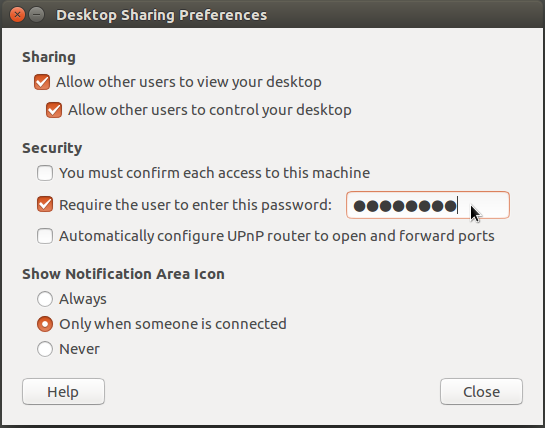The width and height of the screenshot is (545, 428).
Task: Select the Never radio button
Action: pyautogui.click(x=45, y=349)
